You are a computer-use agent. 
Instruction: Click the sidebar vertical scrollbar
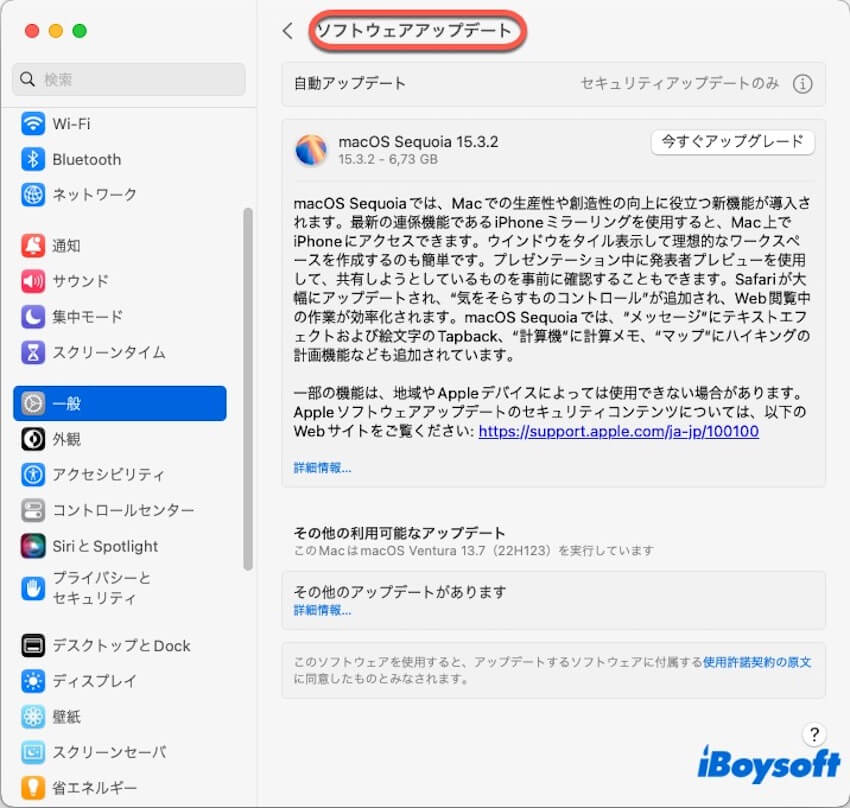[248, 390]
